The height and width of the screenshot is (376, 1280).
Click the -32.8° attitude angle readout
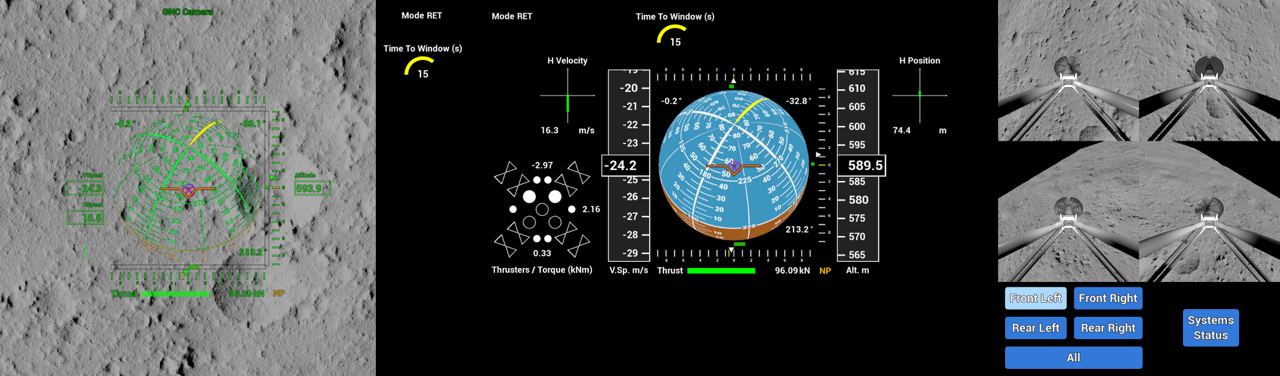click(798, 101)
